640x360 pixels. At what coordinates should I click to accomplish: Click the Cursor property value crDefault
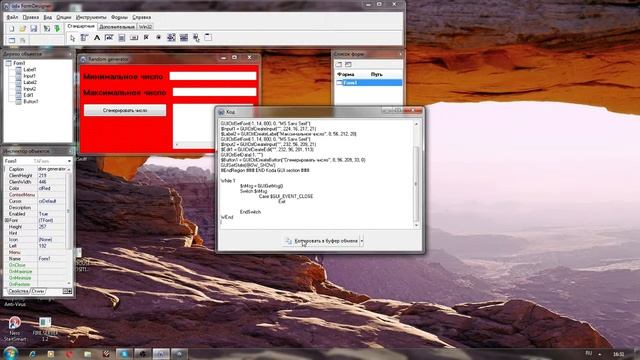click(x=51, y=201)
